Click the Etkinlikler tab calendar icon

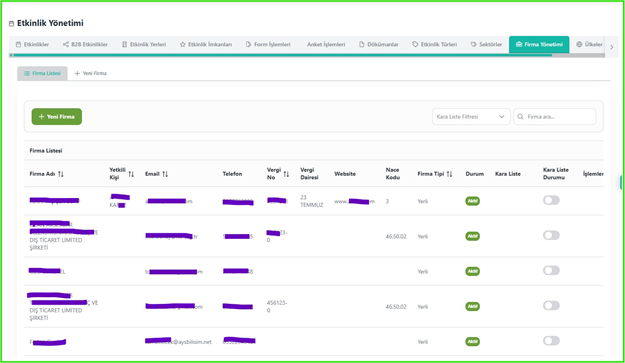coord(18,44)
